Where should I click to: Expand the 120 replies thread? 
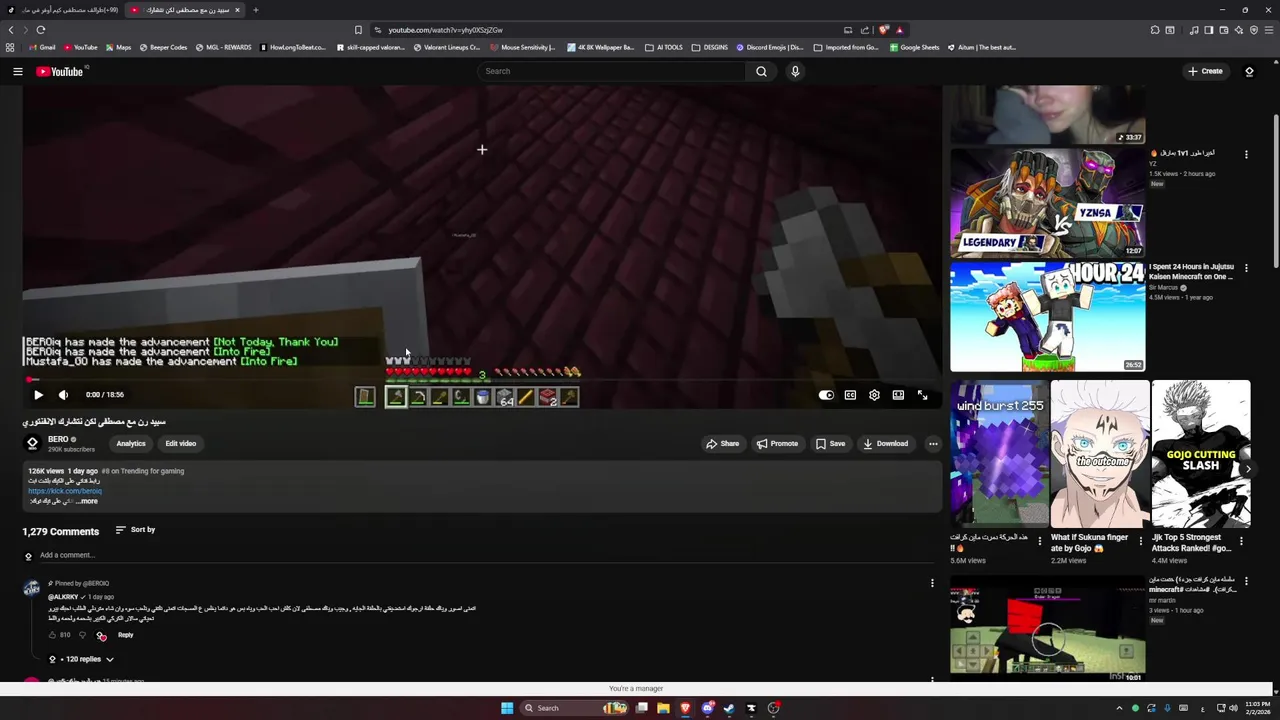[82, 659]
